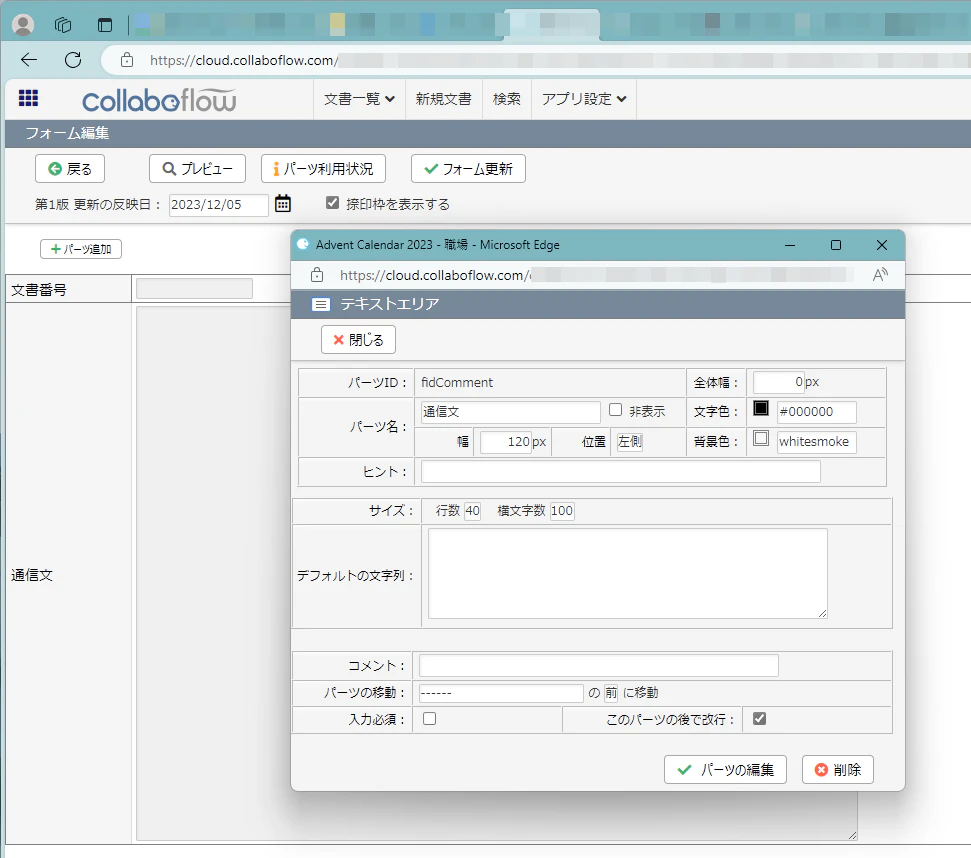The image size is (971, 858).
Task: Toggle the 非表示 checkbox
Action: tap(616, 410)
